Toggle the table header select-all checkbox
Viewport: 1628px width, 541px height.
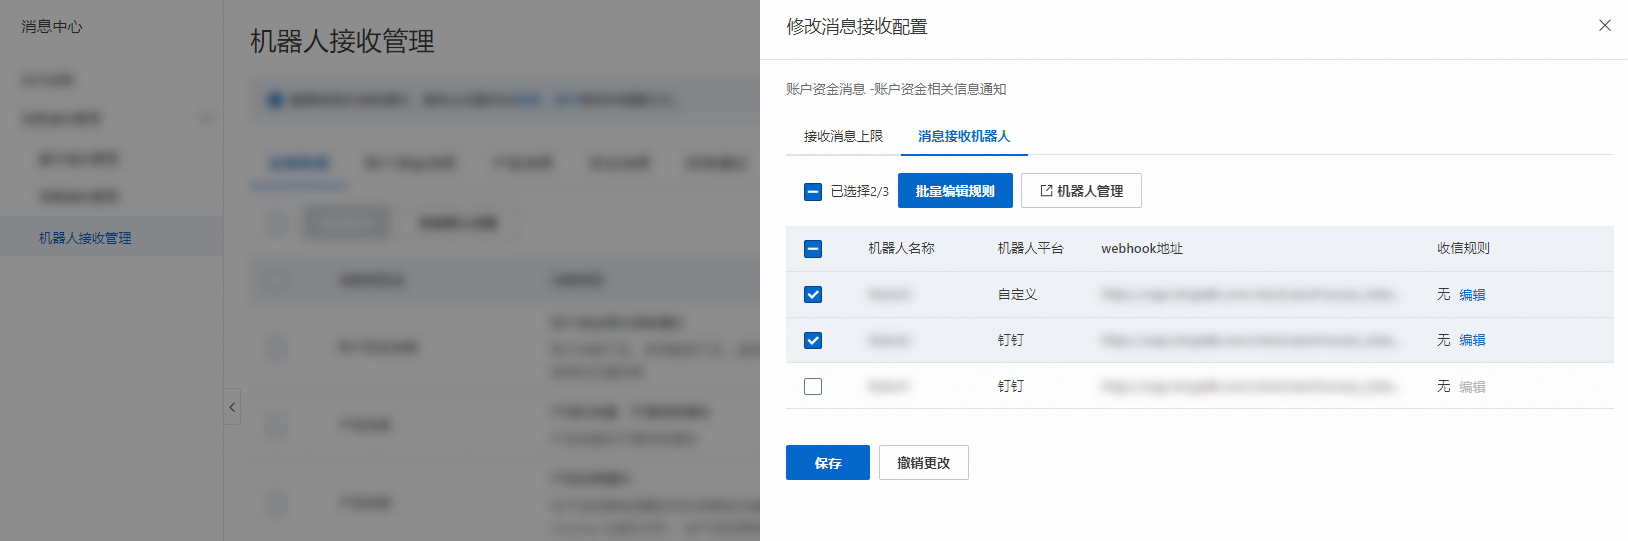click(813, 249)
